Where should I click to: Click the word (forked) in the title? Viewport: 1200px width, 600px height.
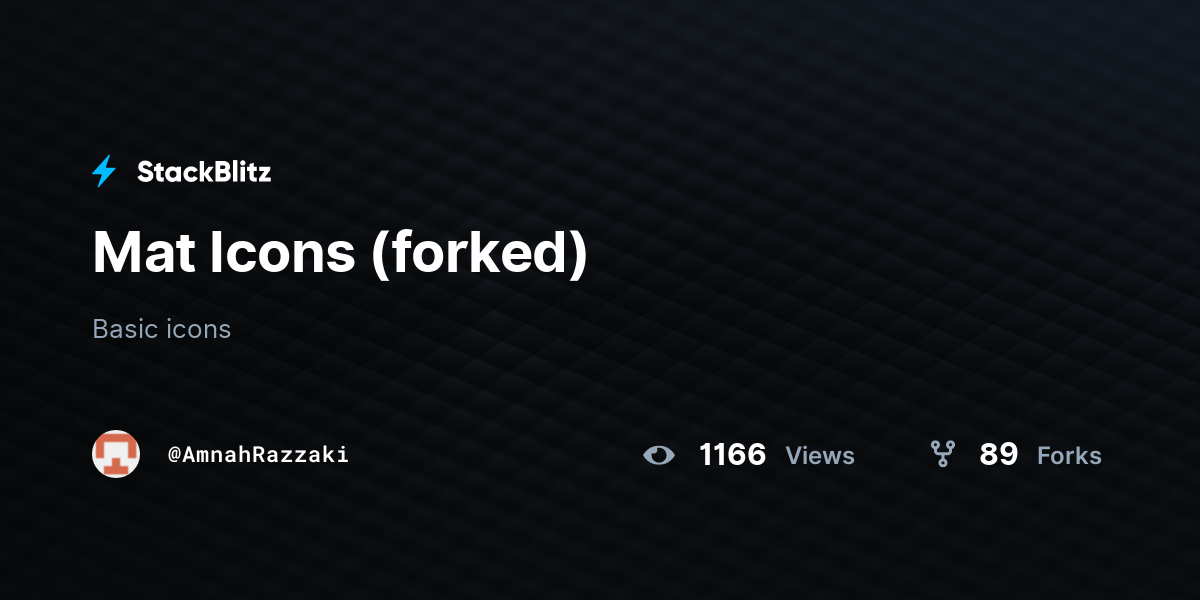point(480,254)
